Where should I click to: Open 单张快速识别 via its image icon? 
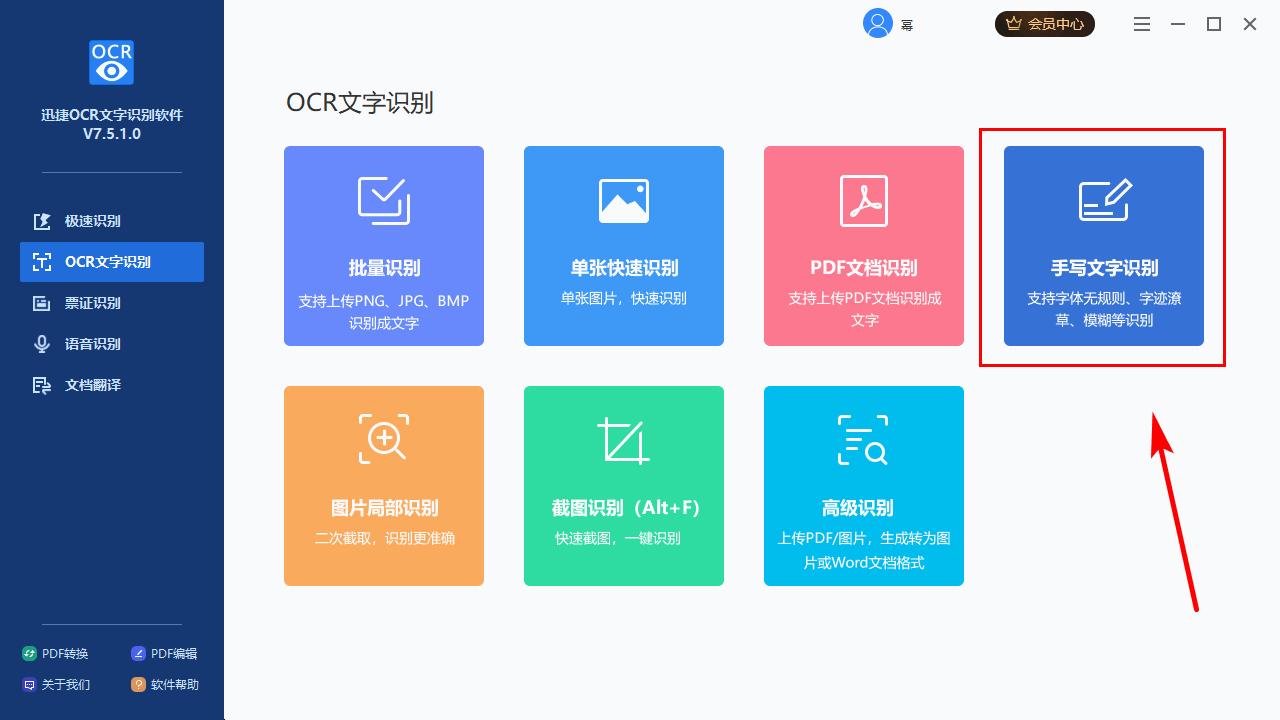[x=623, y=199]
